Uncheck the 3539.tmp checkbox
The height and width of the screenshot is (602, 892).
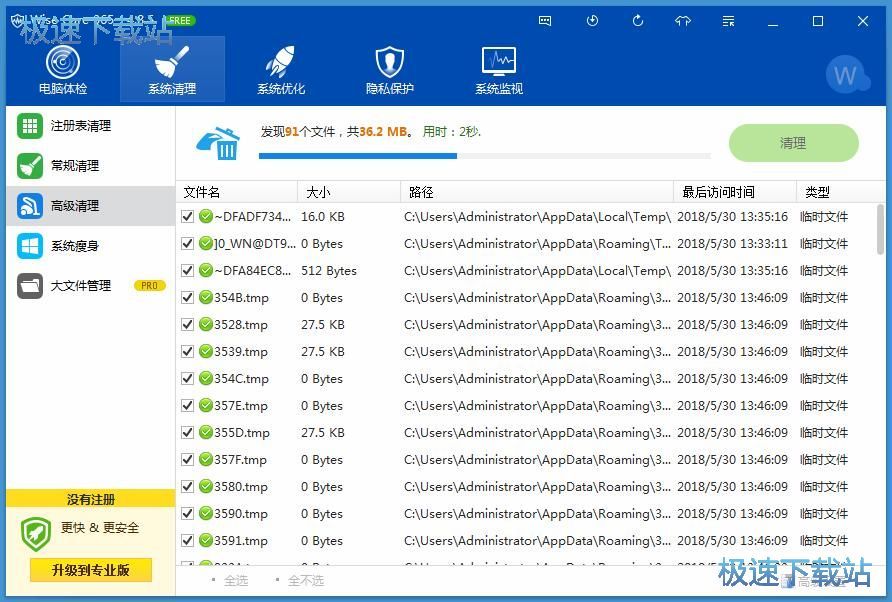[187, 352]
